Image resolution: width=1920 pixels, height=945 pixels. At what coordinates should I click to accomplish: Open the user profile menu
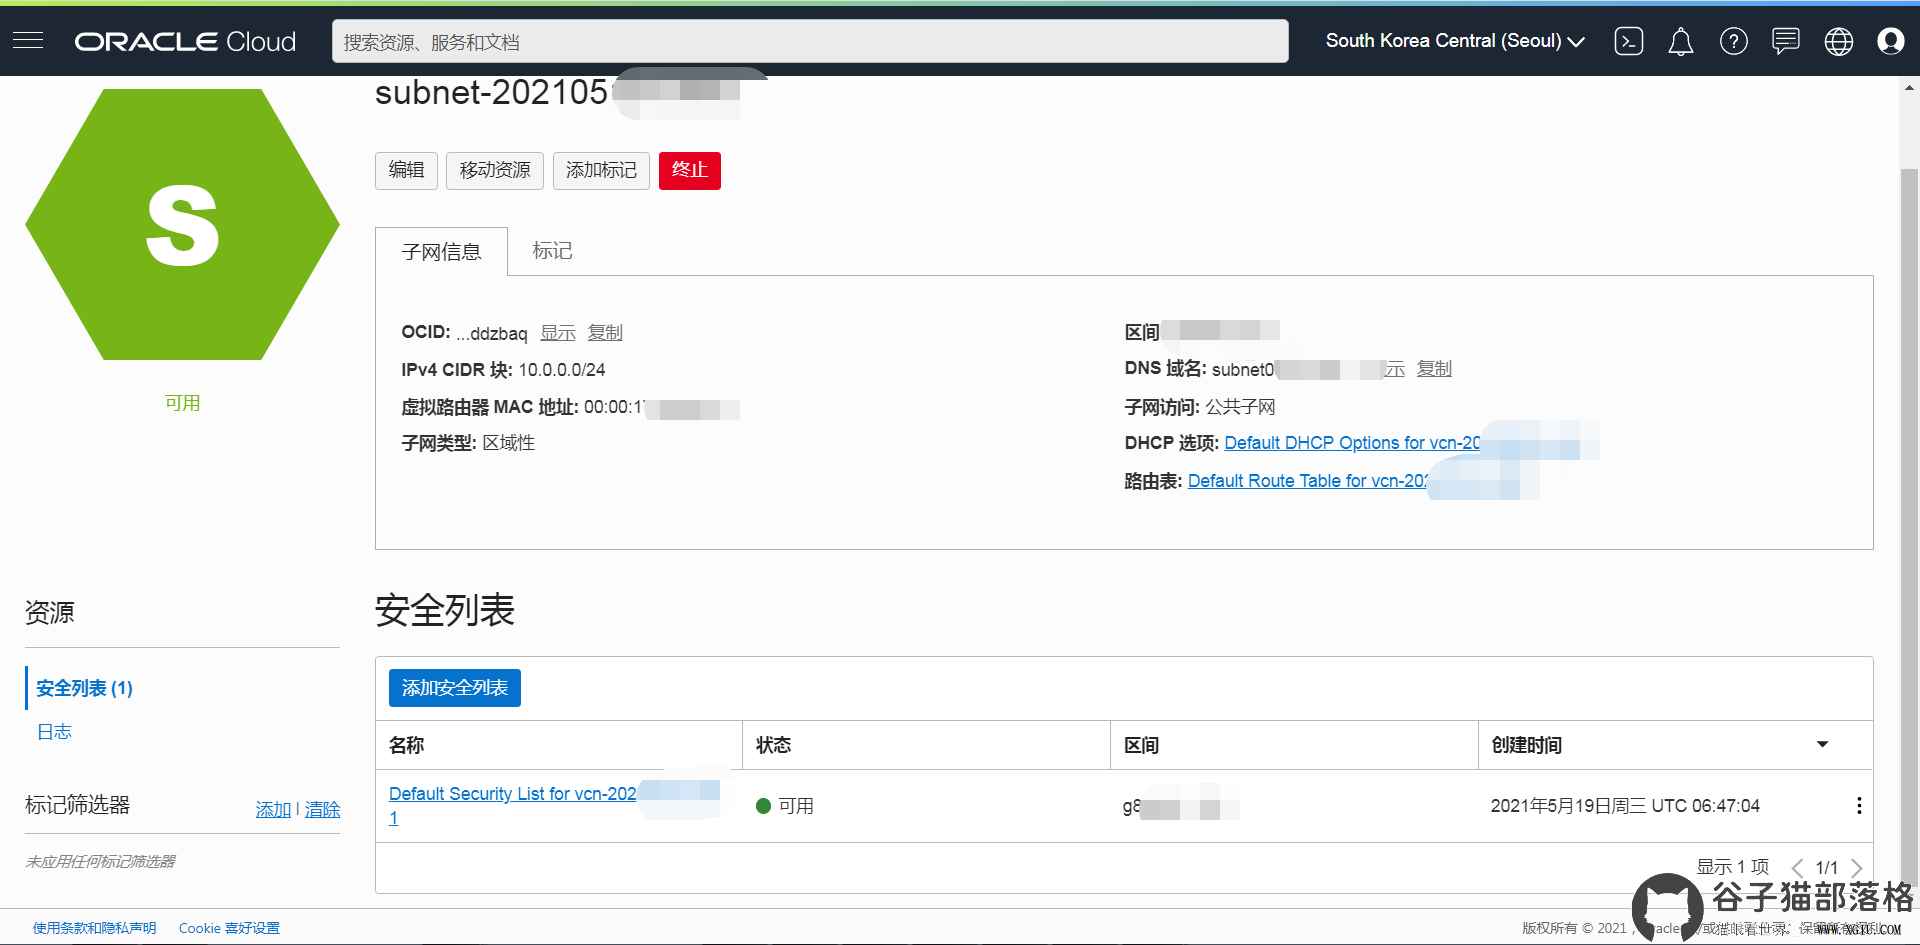point(1891,41)
